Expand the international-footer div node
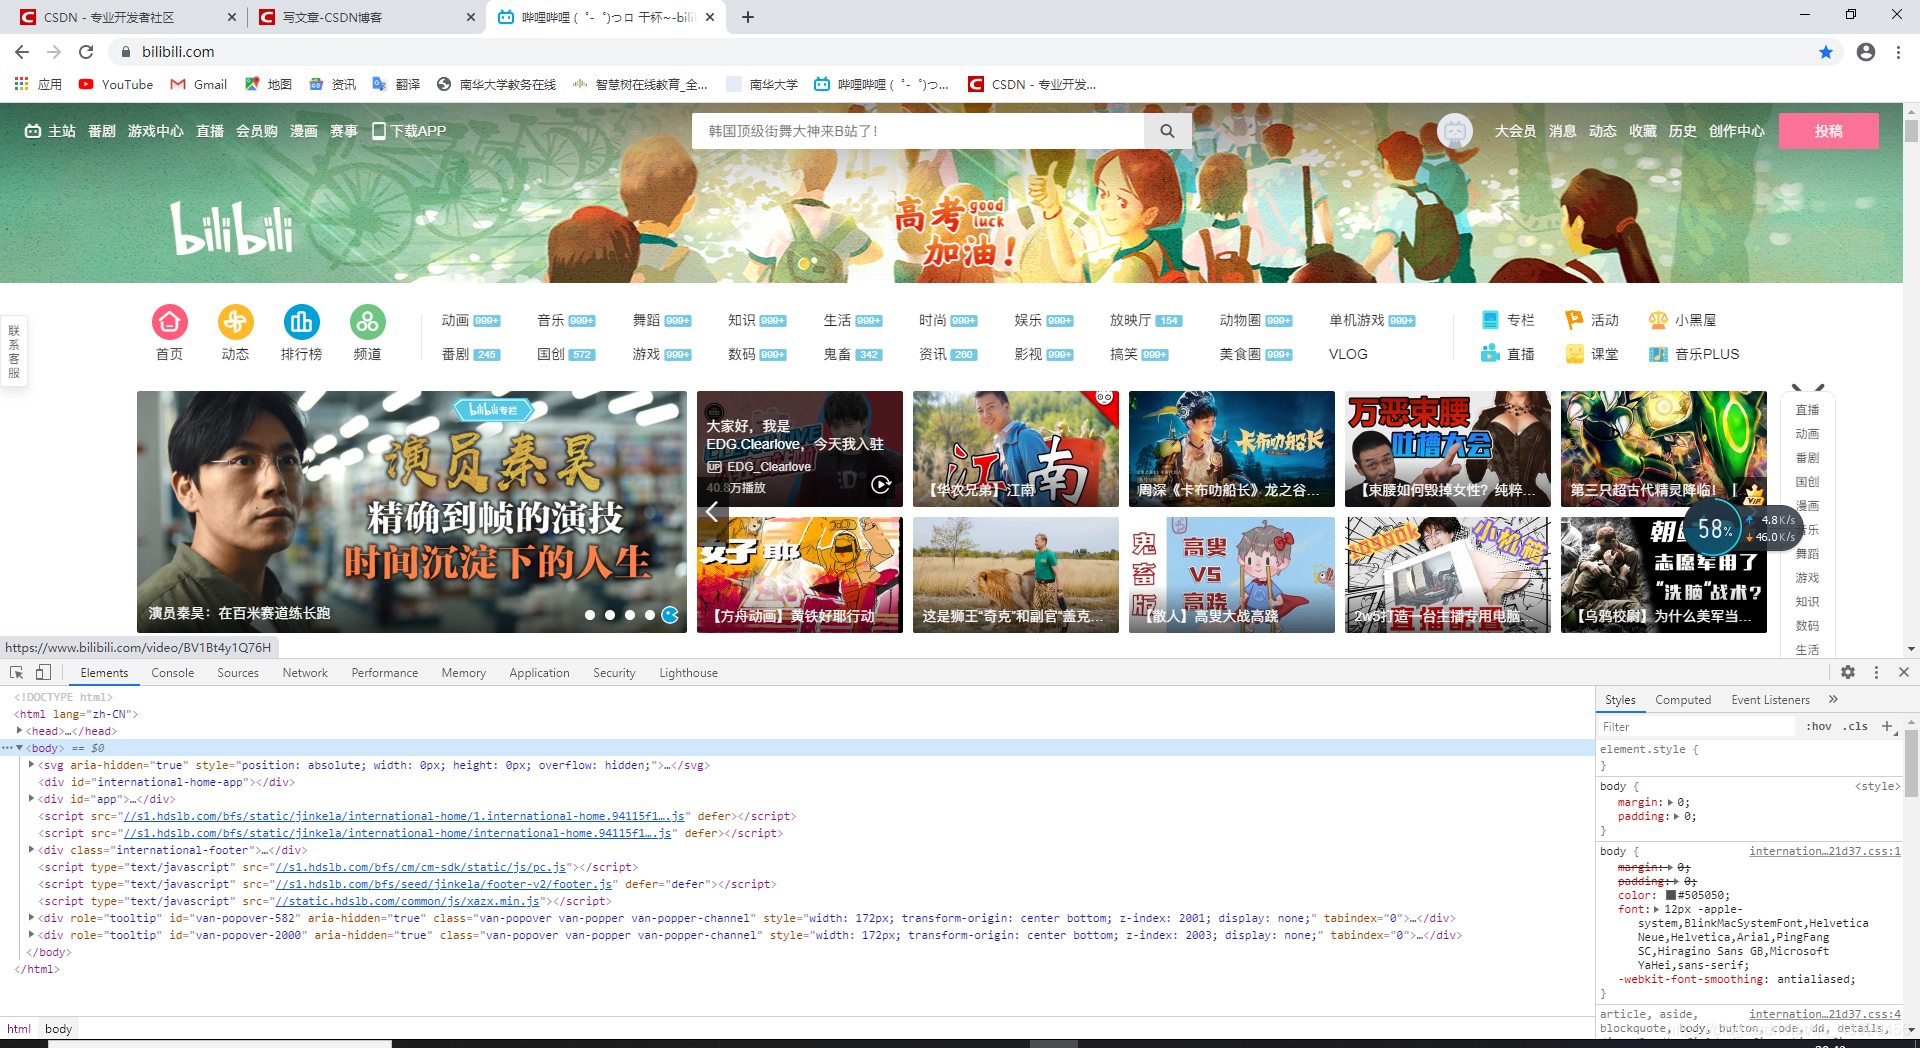The height and width of the screenshot is (1048, 1920). pyautogui.click(x=32, y=850)
